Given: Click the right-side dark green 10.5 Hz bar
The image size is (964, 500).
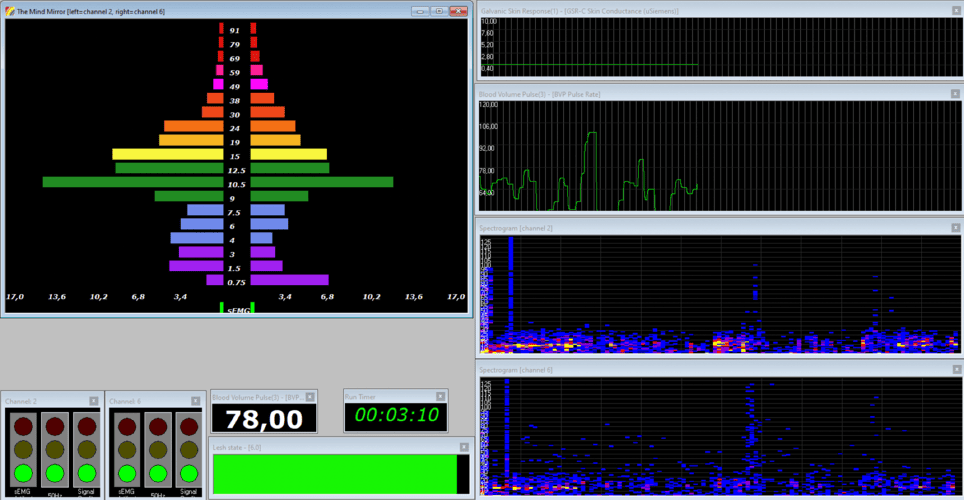Looking at the screenshot, I should [x=321, y=182].
